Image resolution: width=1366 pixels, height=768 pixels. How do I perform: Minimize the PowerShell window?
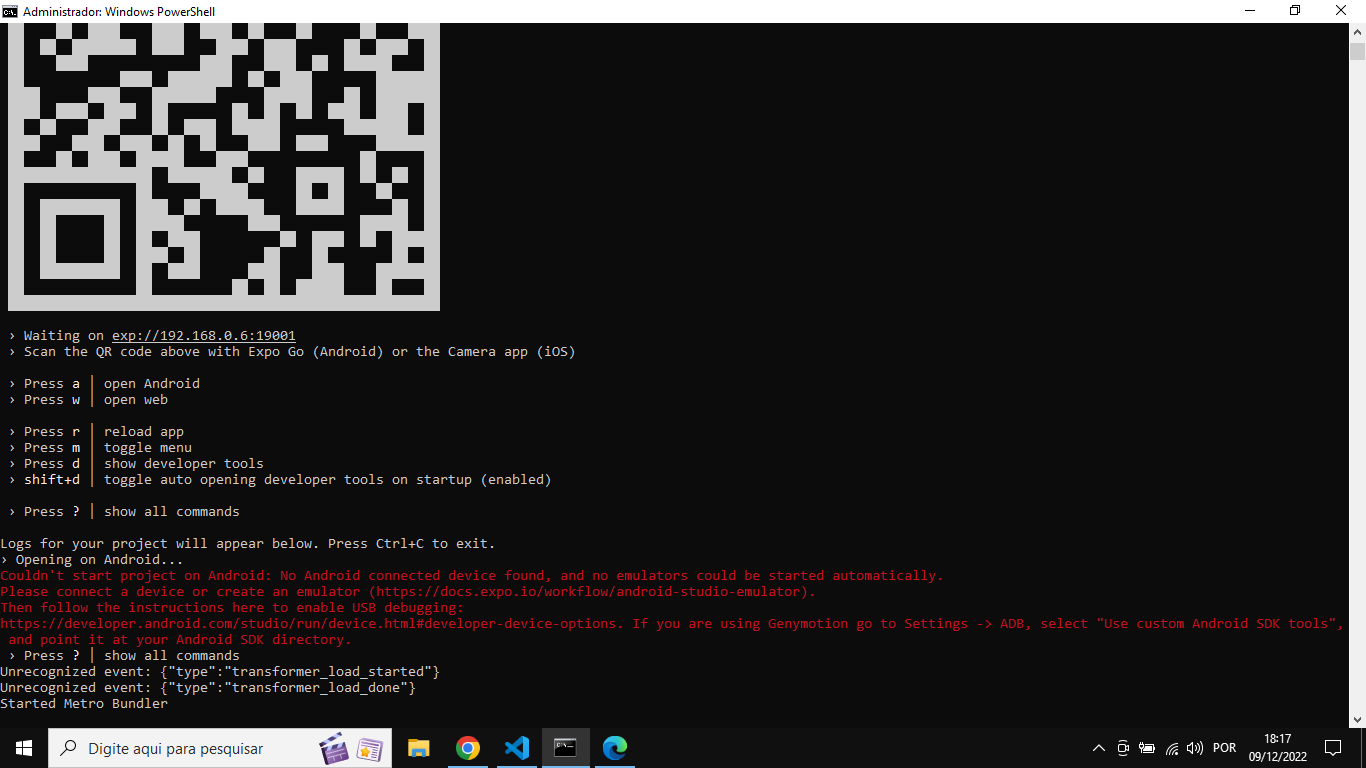[1250, 11]
